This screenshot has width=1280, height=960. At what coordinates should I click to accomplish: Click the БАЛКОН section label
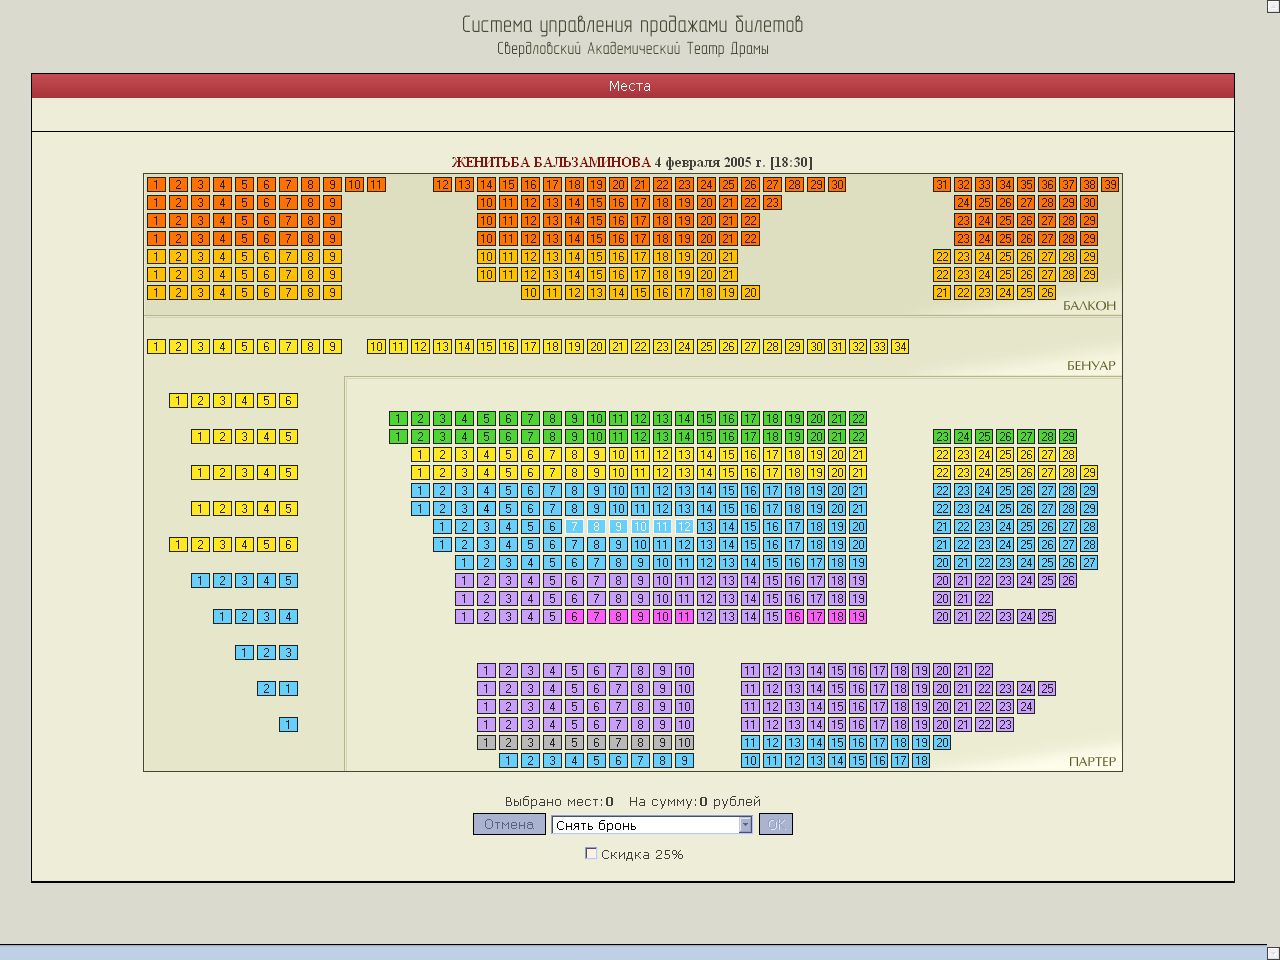pyautogui.click(x=1089, y=306)
